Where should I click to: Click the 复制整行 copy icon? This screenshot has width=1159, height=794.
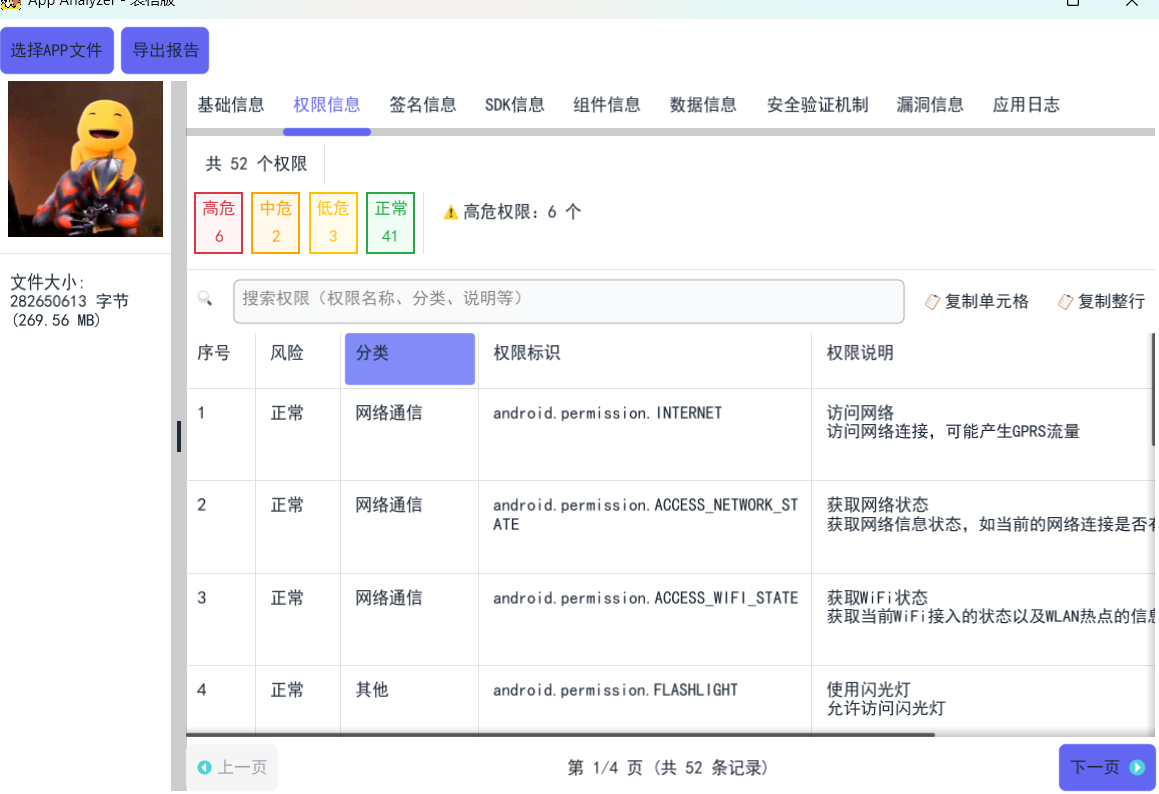(1066, 302)
